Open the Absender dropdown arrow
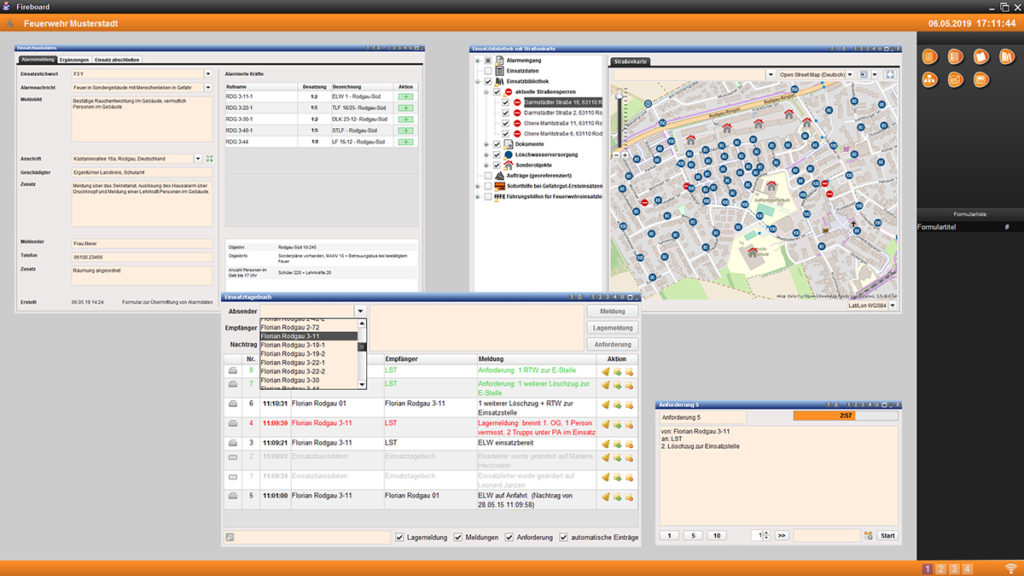 360,312
